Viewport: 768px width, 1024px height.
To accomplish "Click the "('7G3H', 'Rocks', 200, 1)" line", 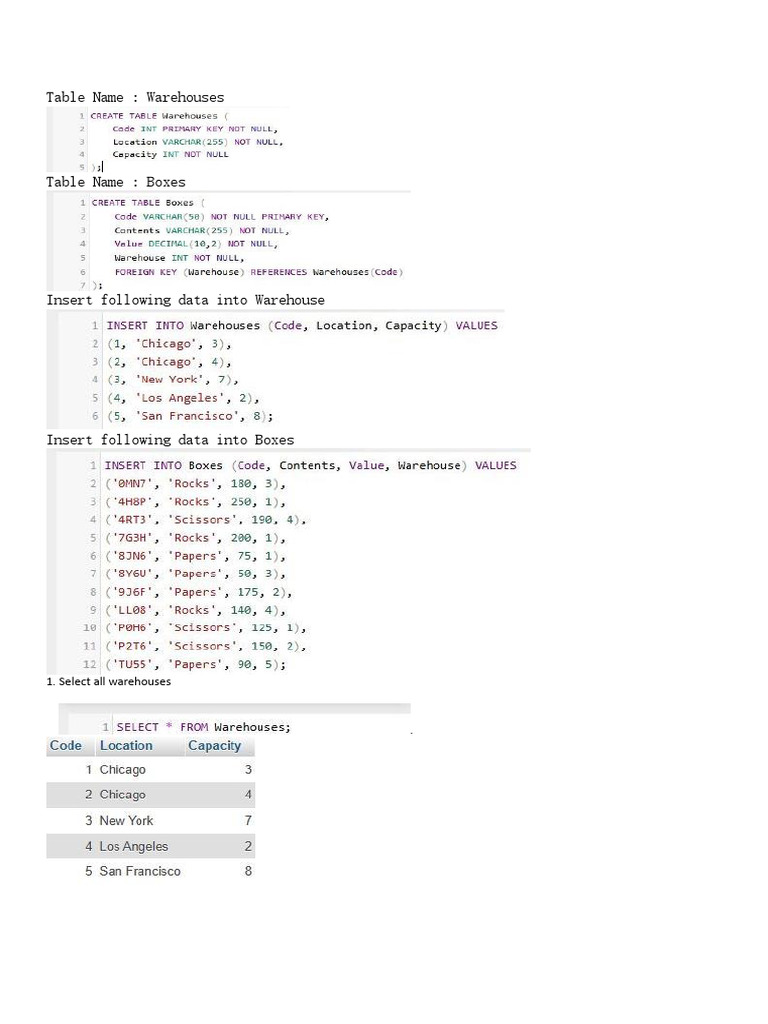I will click(x=195, y=538).
